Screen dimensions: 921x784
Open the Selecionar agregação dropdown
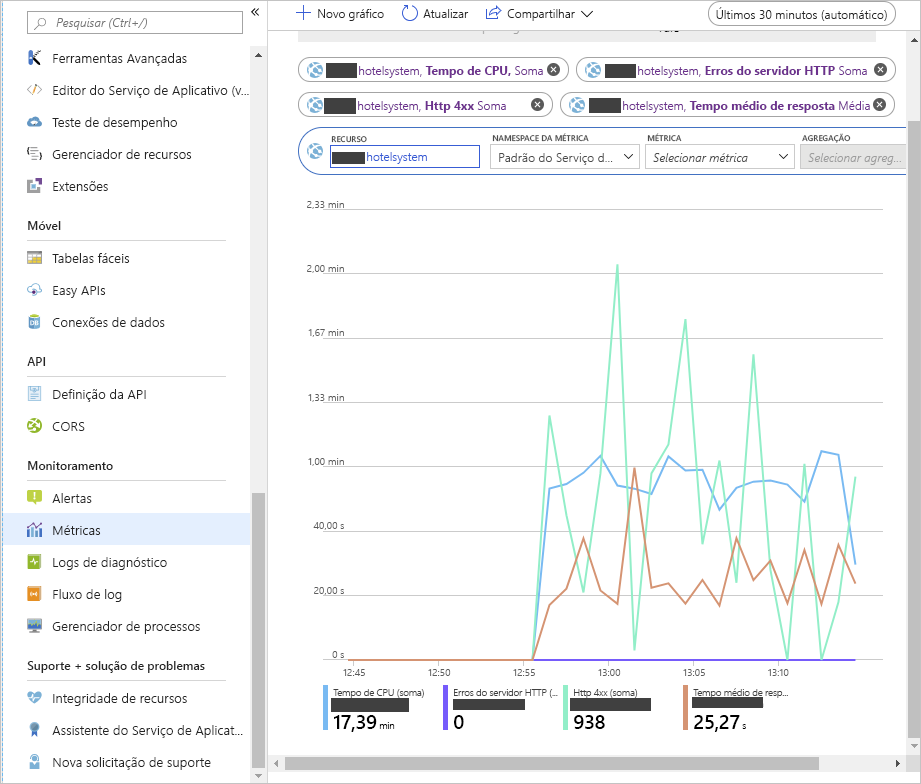click(x=853, y=157)
